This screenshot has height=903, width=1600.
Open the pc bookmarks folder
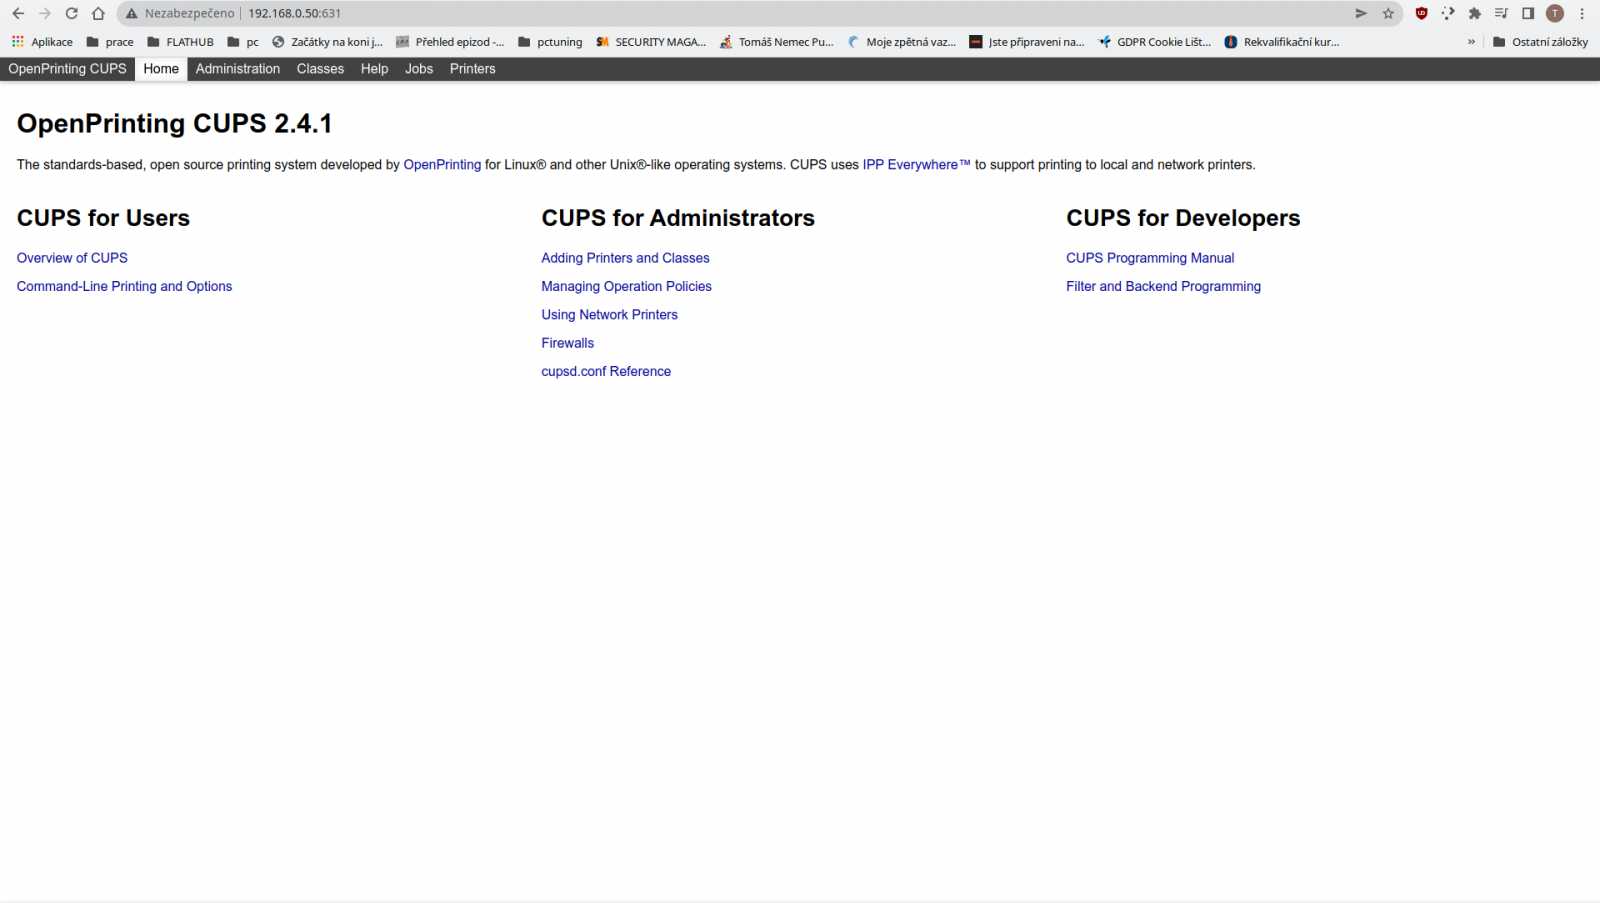243,42
